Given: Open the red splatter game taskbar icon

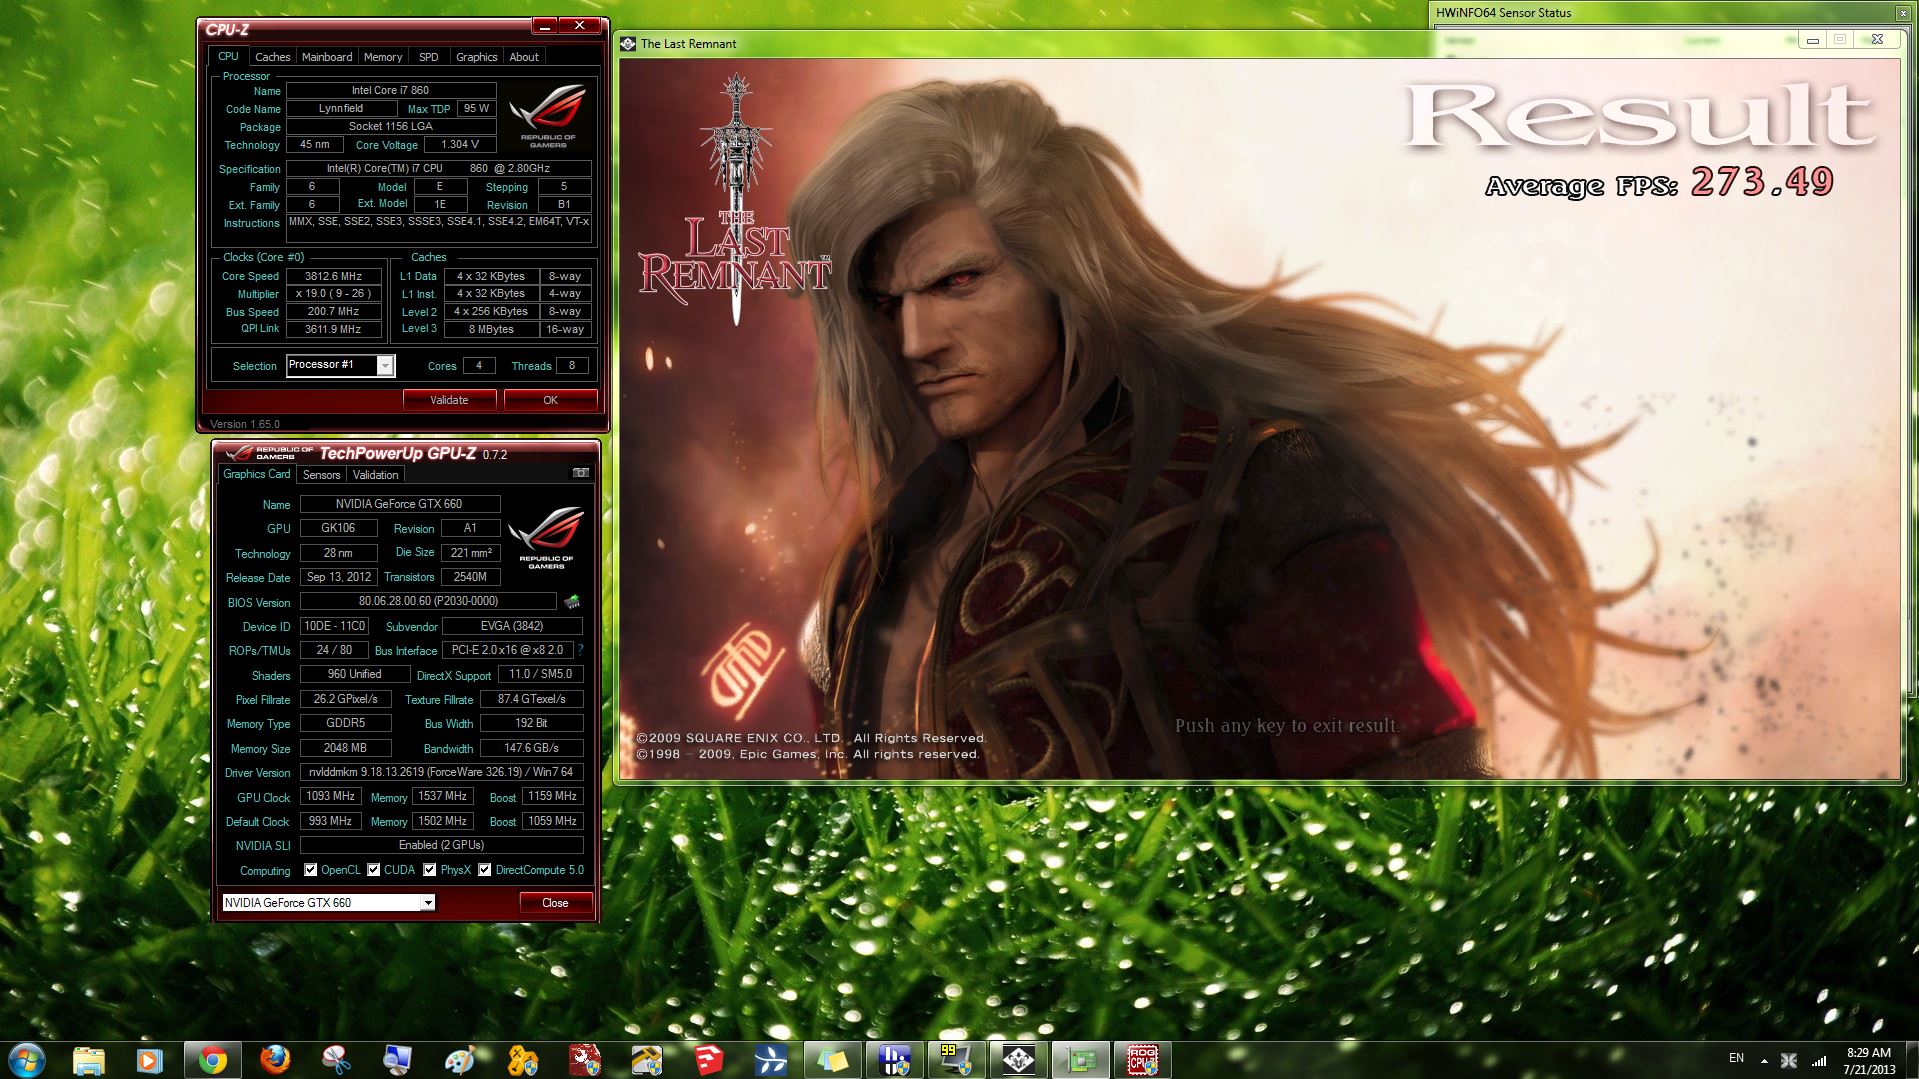Looking at the screenshot, I should pos(584,1060).
